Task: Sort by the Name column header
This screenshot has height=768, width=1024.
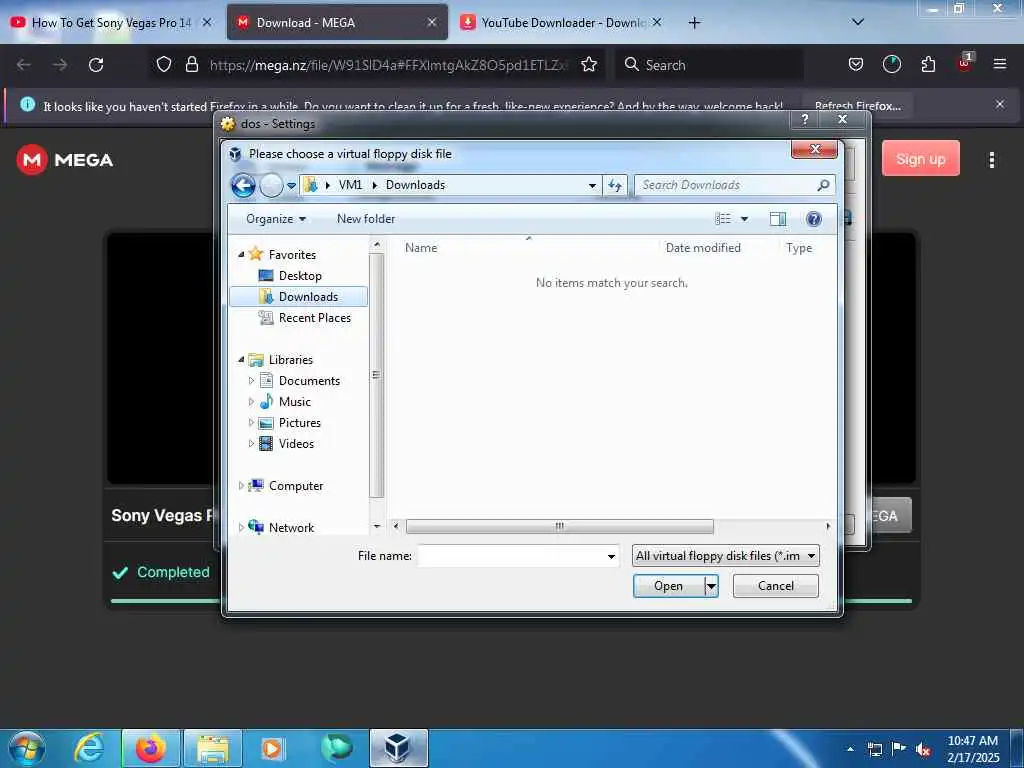Action: [421, 248]
